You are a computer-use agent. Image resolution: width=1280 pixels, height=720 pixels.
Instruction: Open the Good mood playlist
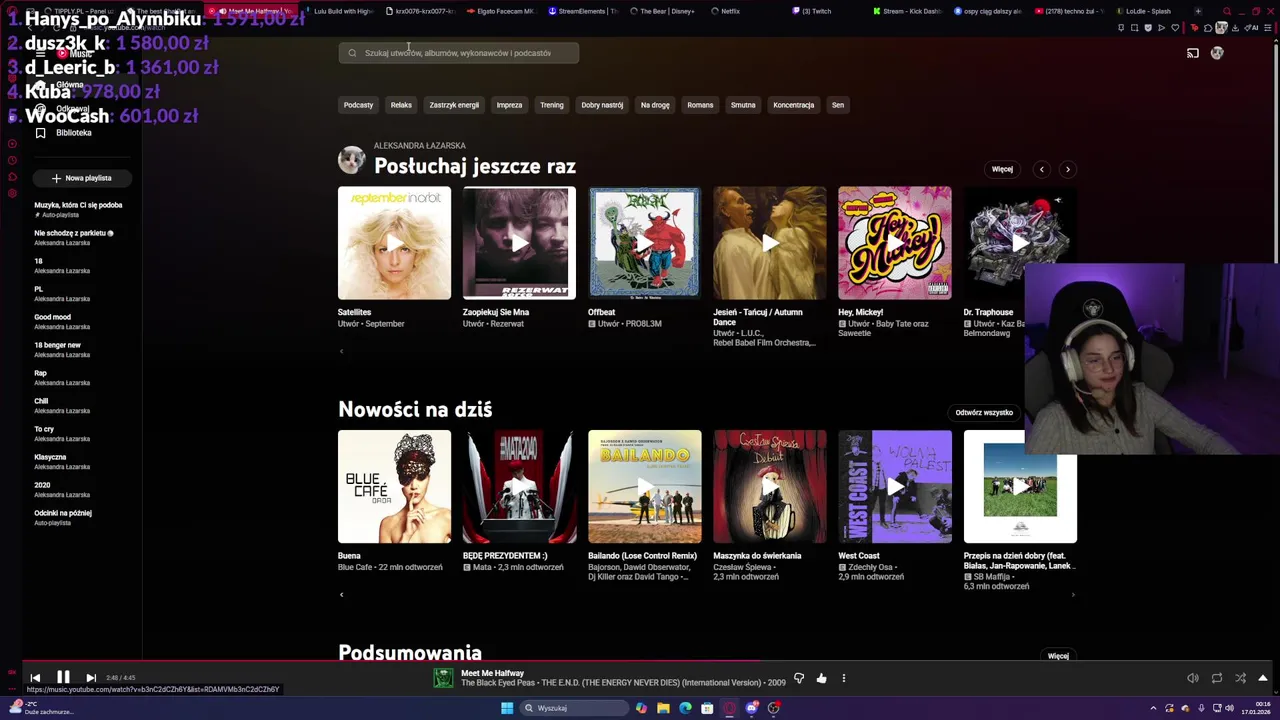click(62, 321)
